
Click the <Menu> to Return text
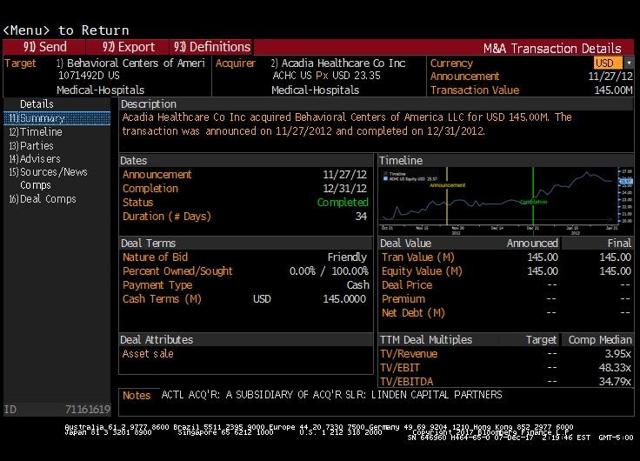[x=66, y=30]
